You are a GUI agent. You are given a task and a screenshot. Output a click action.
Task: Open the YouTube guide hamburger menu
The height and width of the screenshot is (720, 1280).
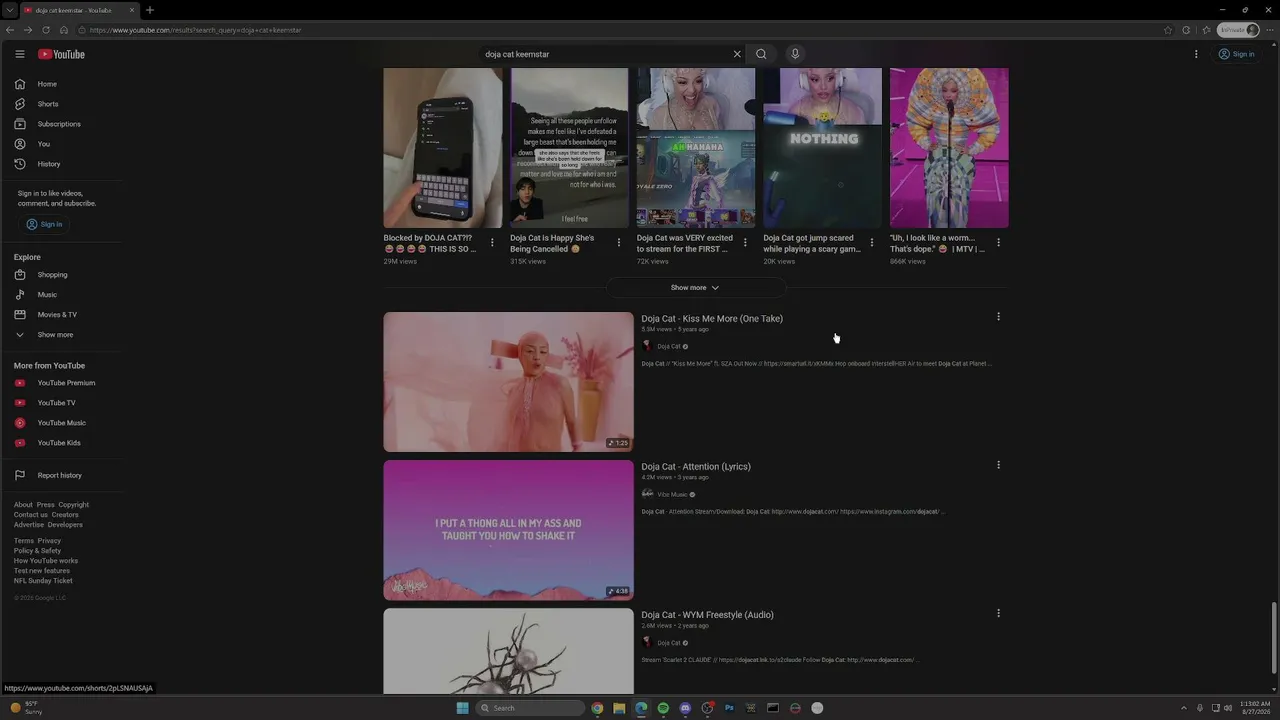pyautogui.click(x=19, y=54)
